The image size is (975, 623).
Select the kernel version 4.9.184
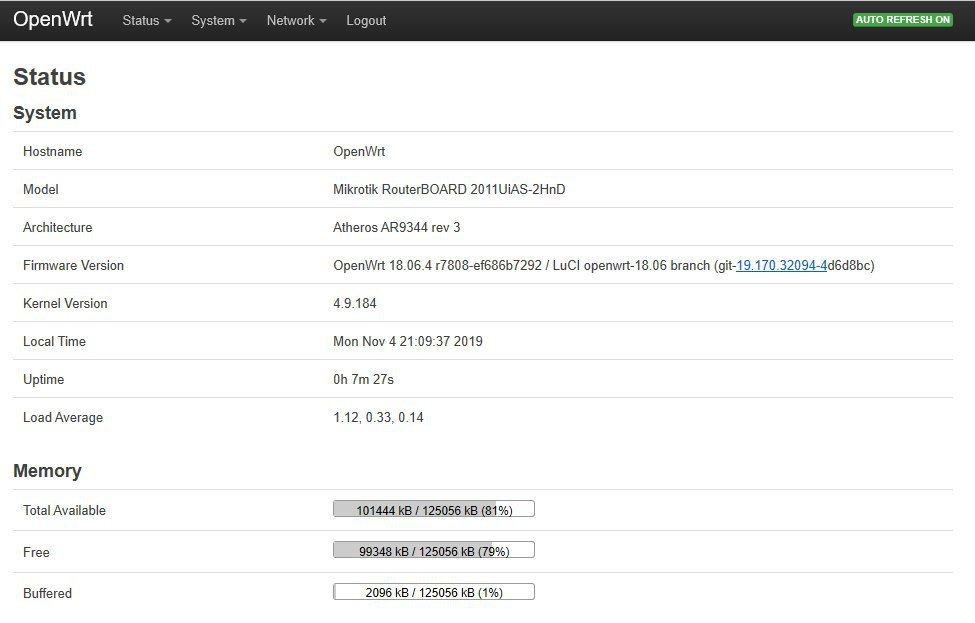pyautogui.click(x=355, y=303)
